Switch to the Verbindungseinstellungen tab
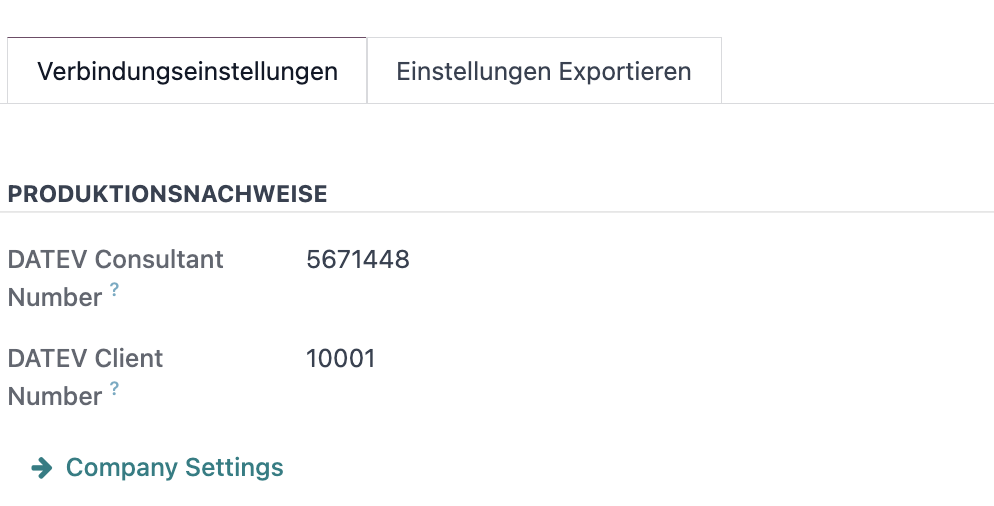The image size is (994, 506). 187,70
